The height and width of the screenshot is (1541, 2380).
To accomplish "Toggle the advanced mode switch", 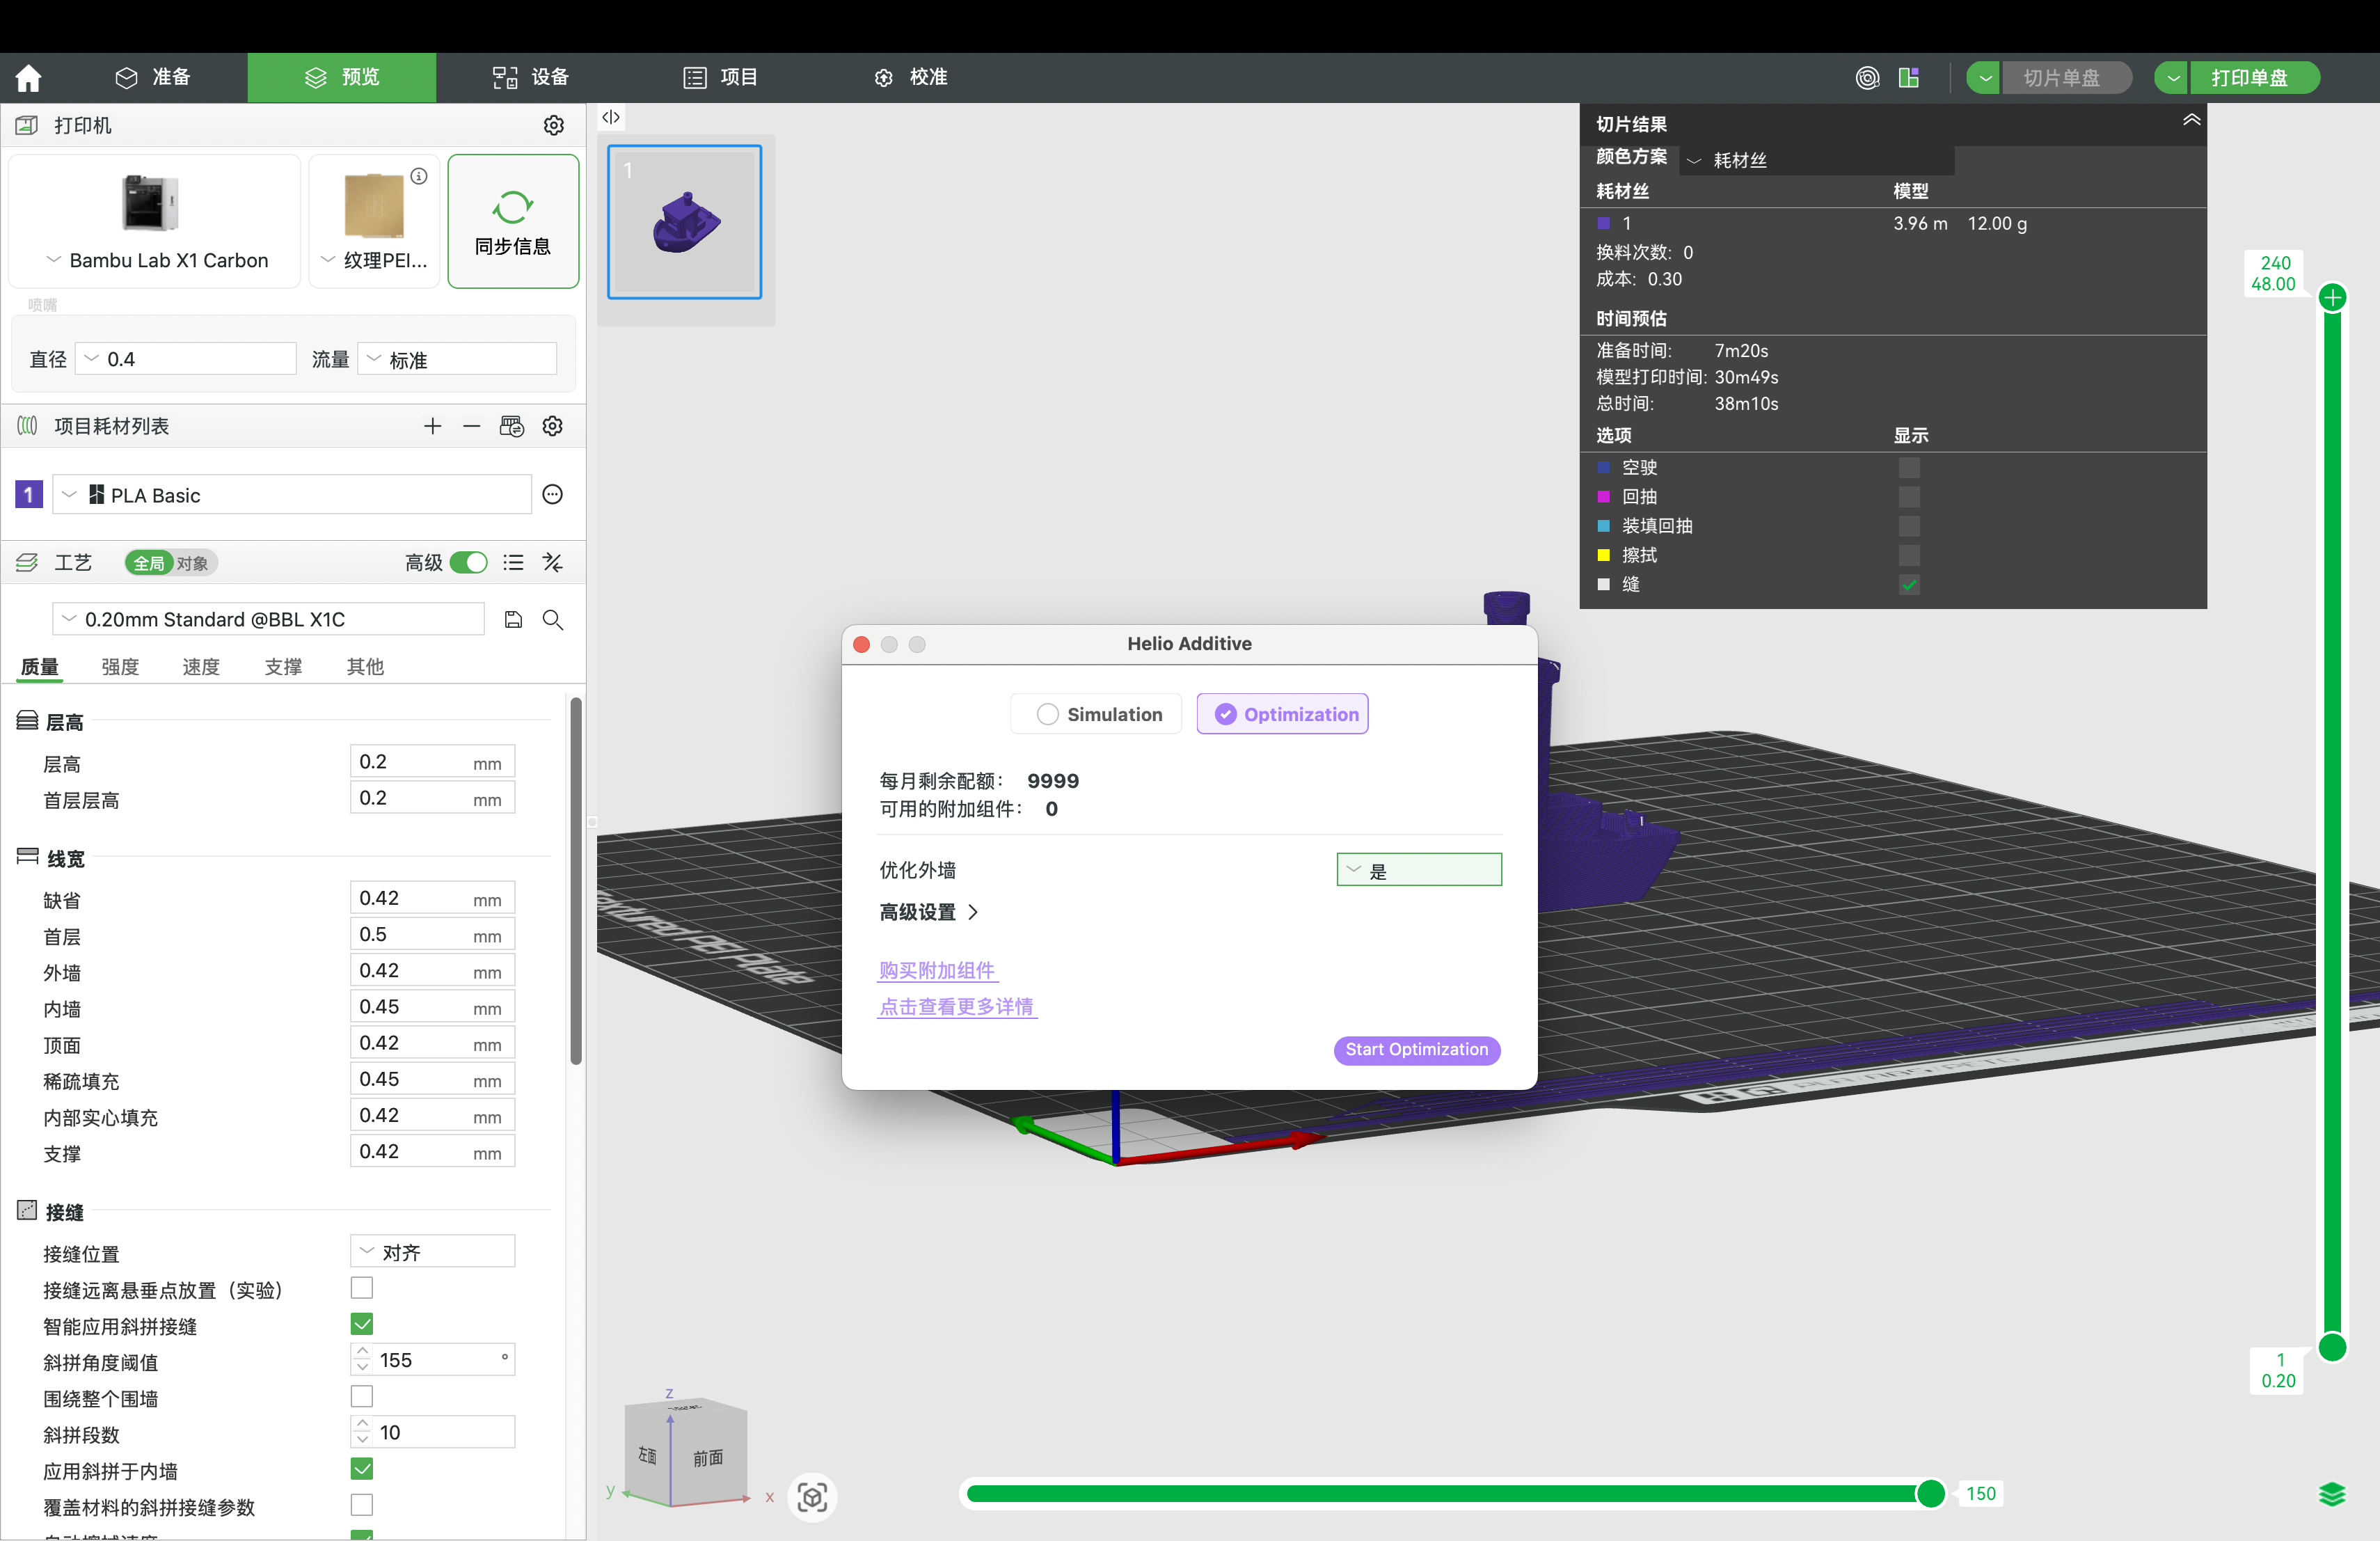I will 468,563.
